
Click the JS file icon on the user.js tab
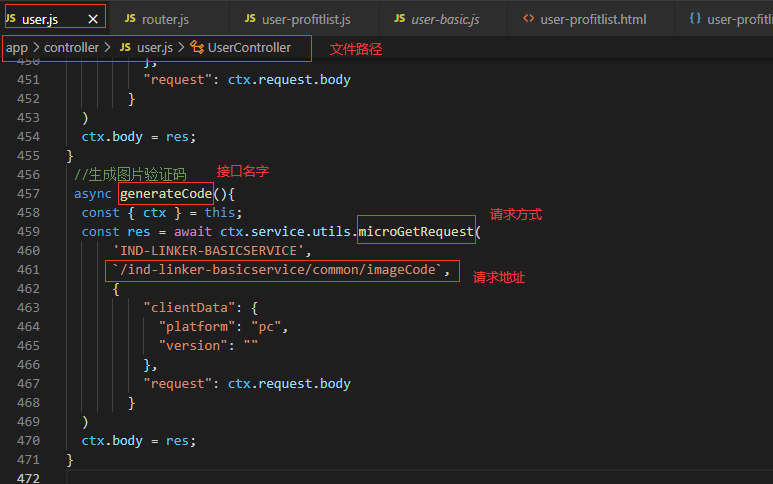pos(11,19)
